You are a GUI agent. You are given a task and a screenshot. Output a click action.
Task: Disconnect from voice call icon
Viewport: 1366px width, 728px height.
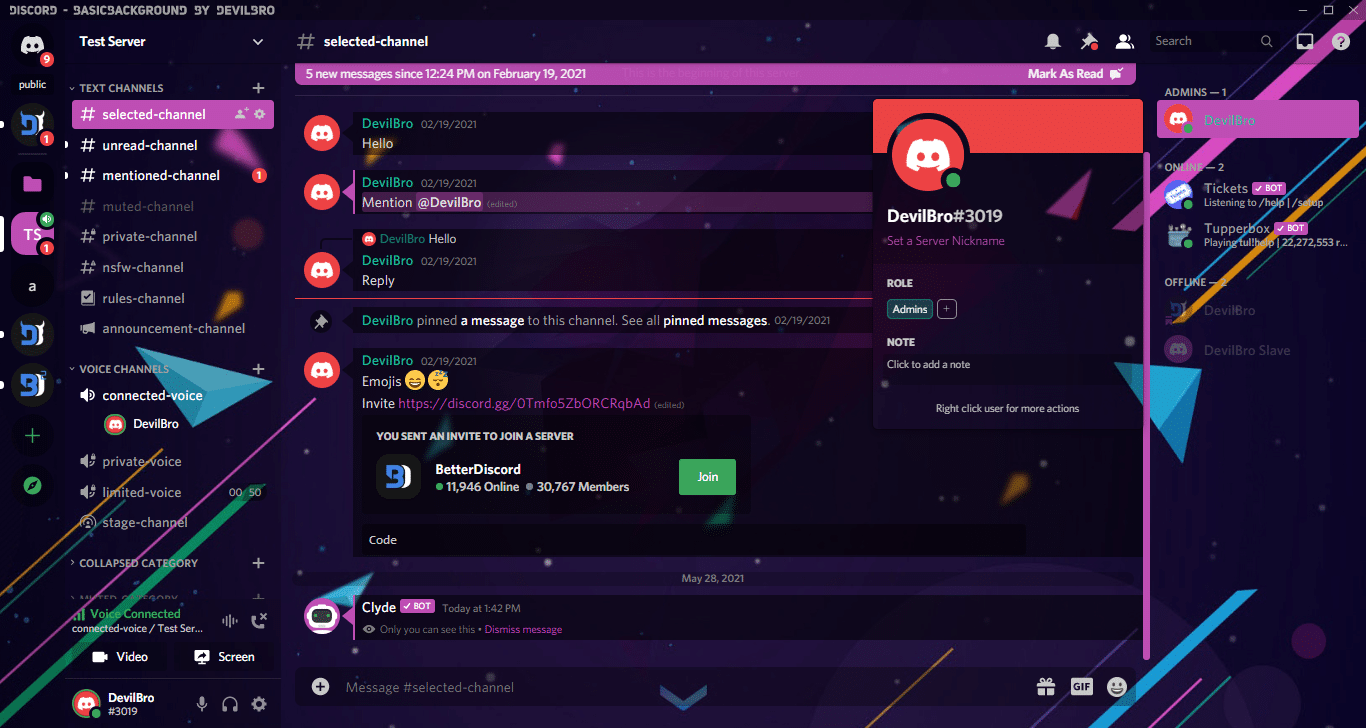(259, 621)
